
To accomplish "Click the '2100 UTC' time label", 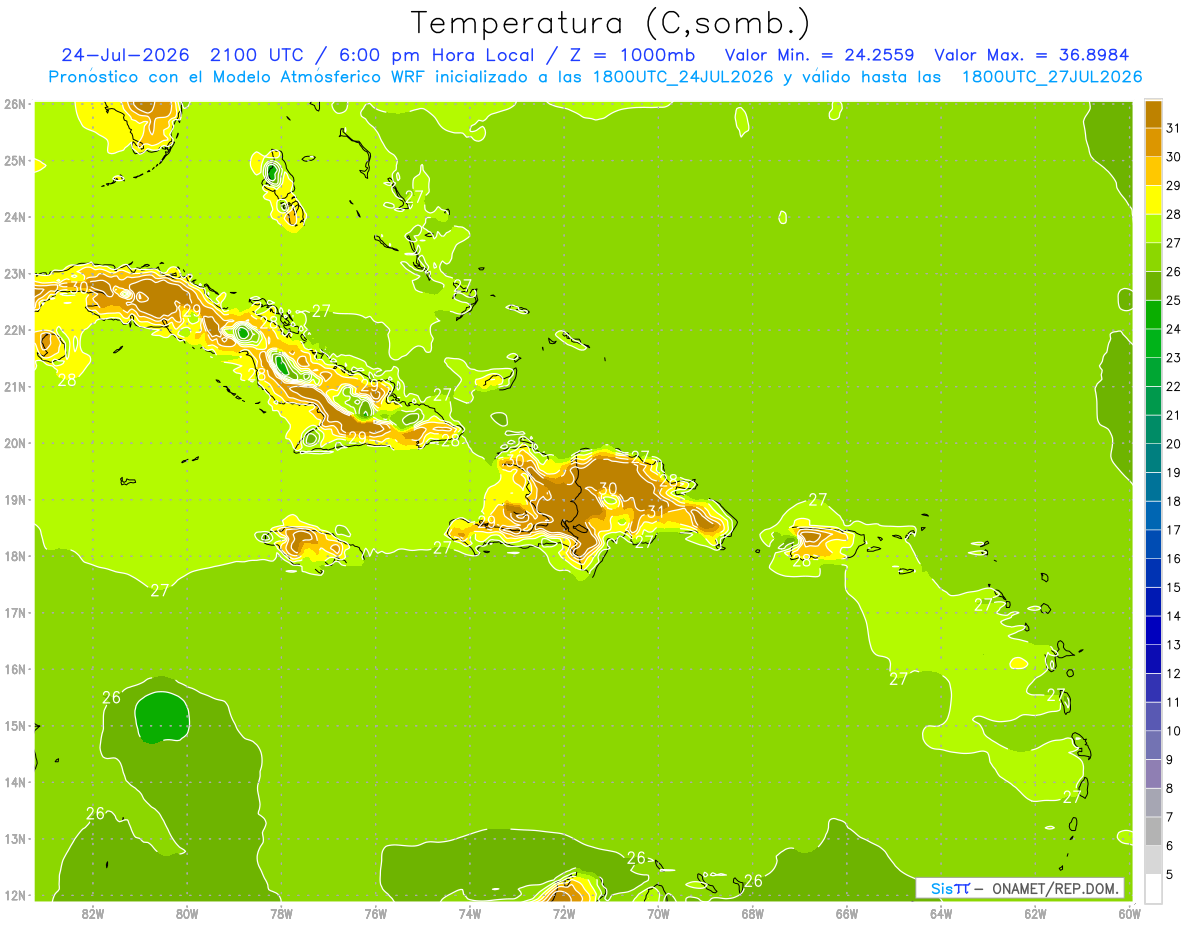I will pyautogui.click(x=259, y=55).
